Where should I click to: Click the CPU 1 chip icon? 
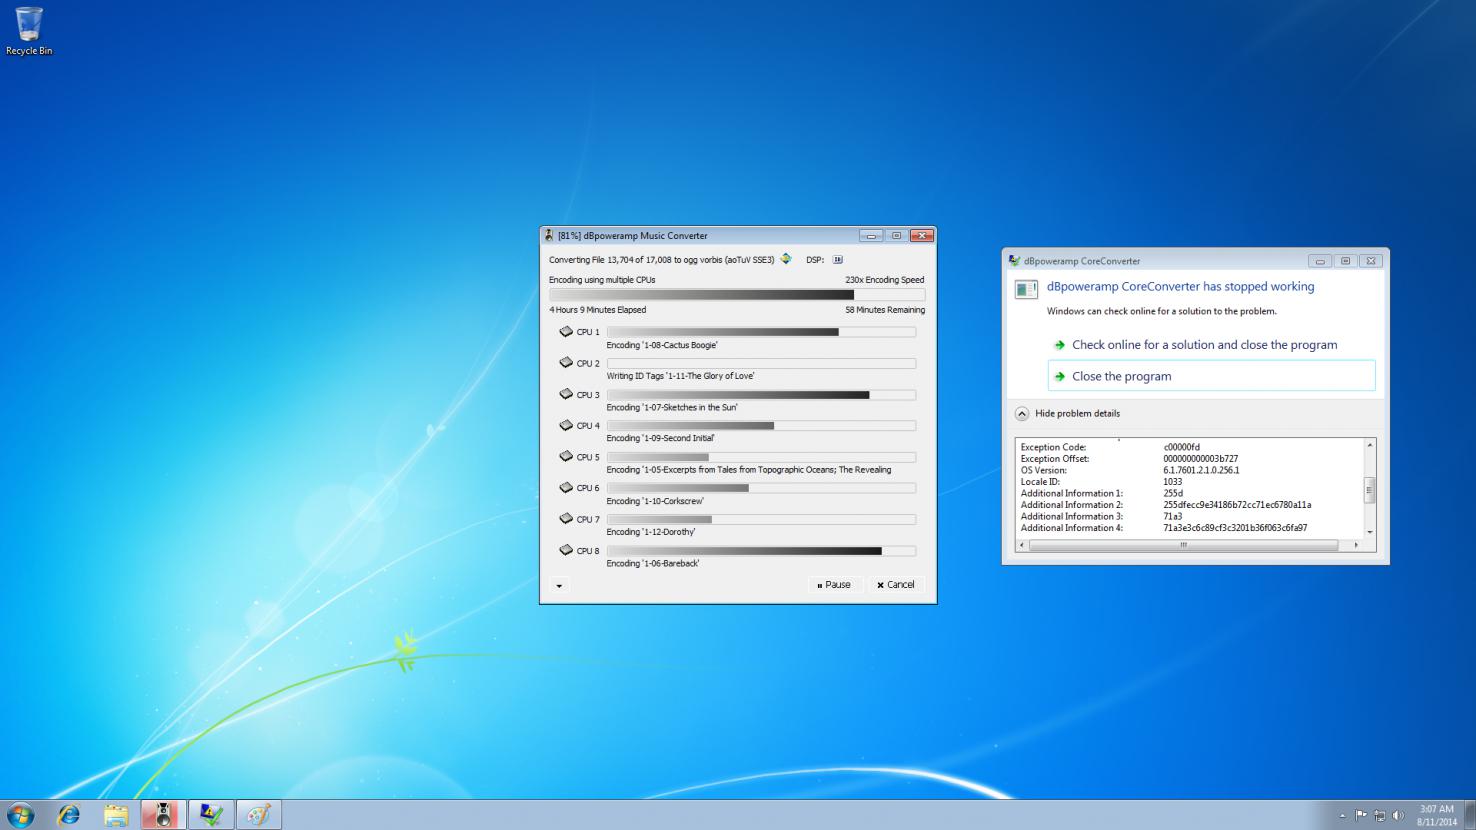click(566, 332)
